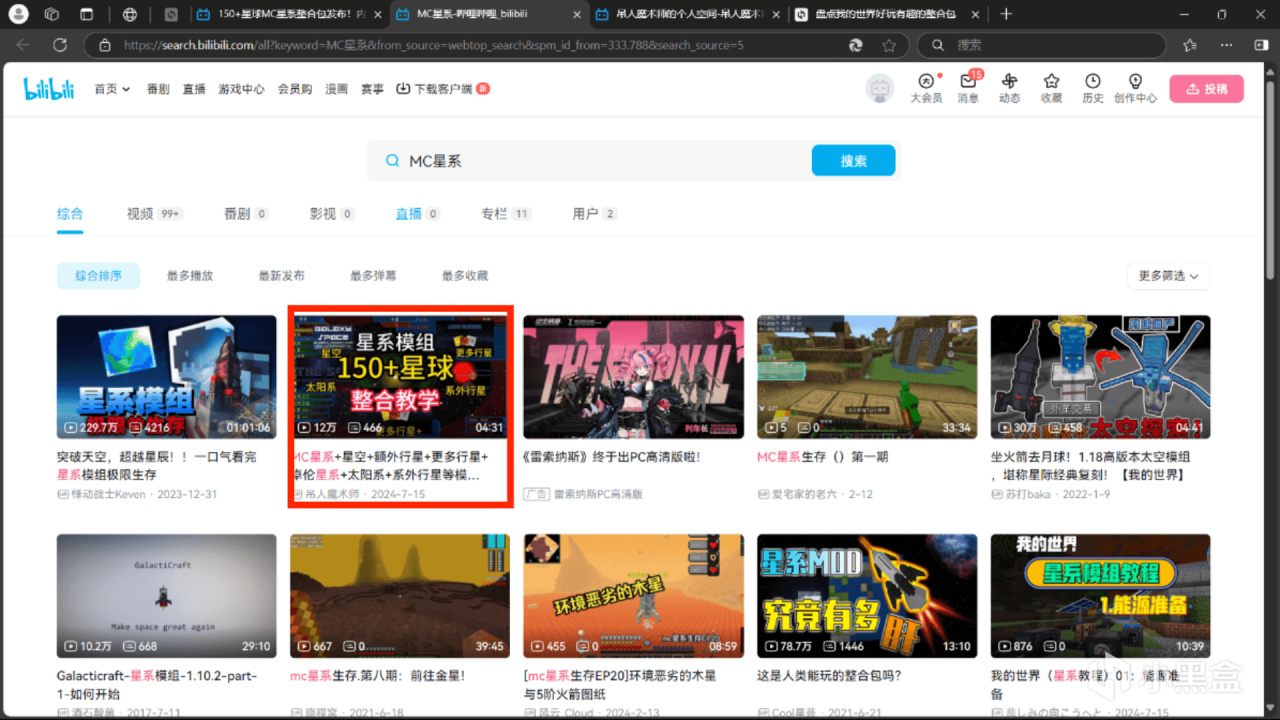Switch to the 视频 tab
Screen dimensions: 1280x720
tap(154, 214)
